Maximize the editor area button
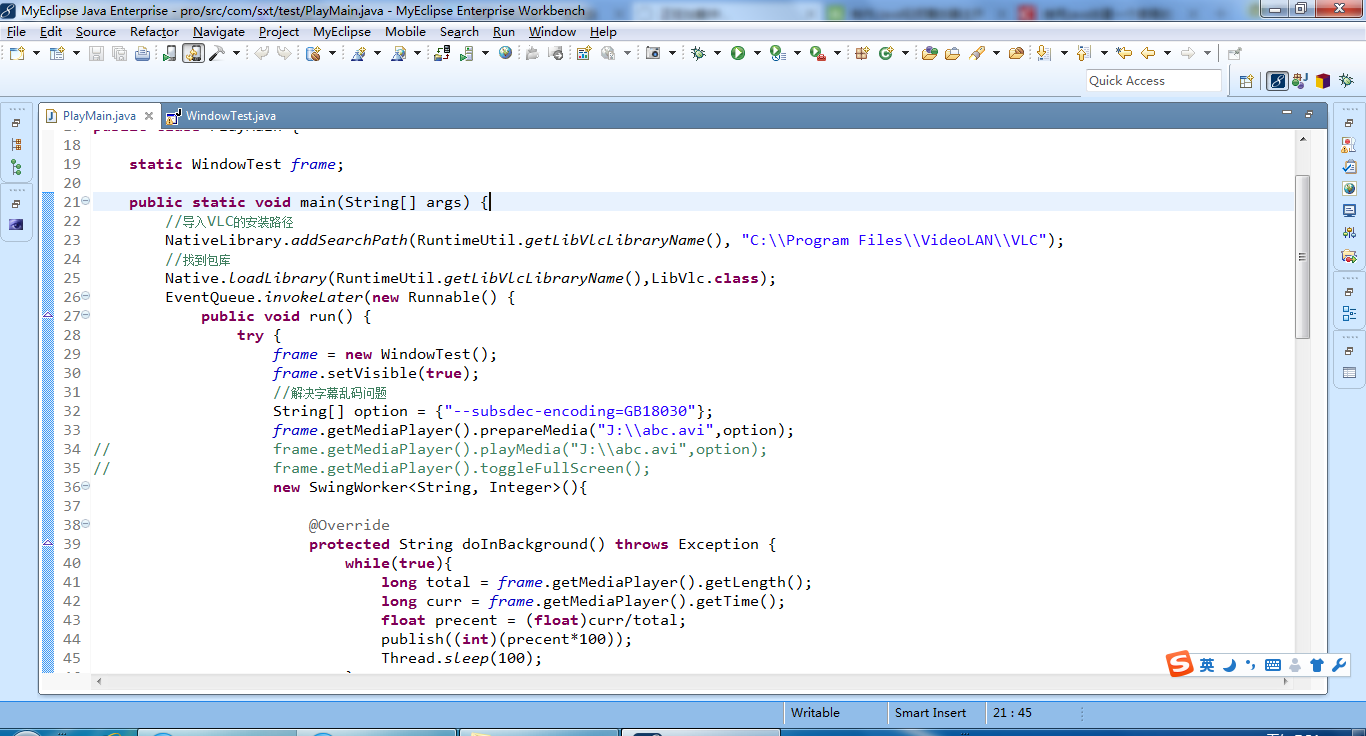Screen dimensions: 1366x736 coord(1309,114)
